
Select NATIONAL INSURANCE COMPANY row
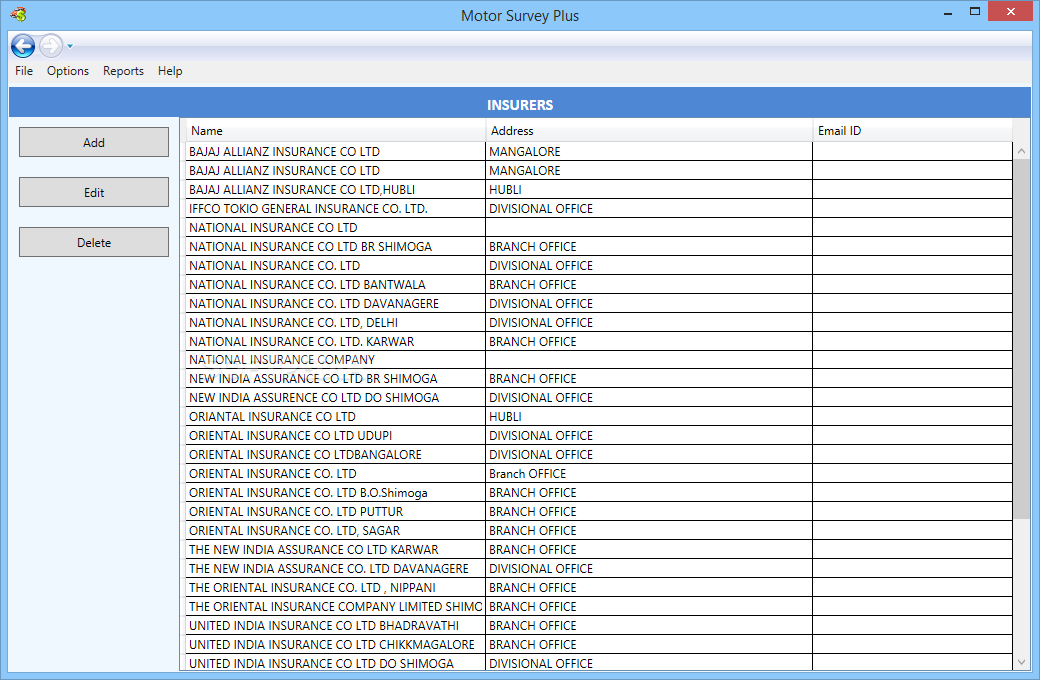click(x=599, y=360)
